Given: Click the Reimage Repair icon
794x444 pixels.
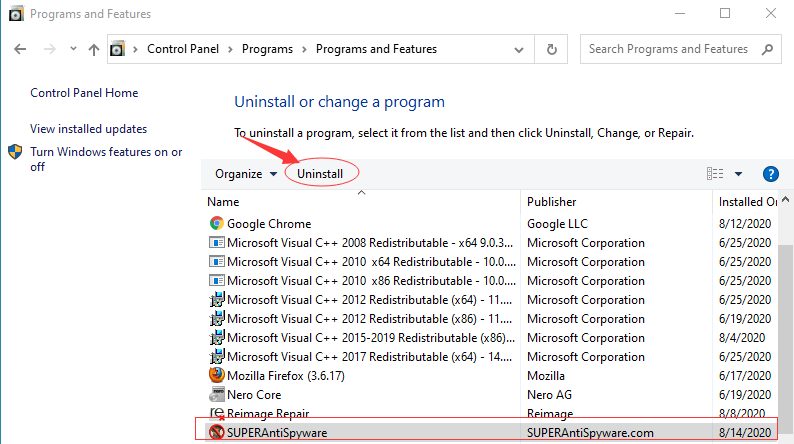Looking at the screenshot, I should tap(217, 414).
